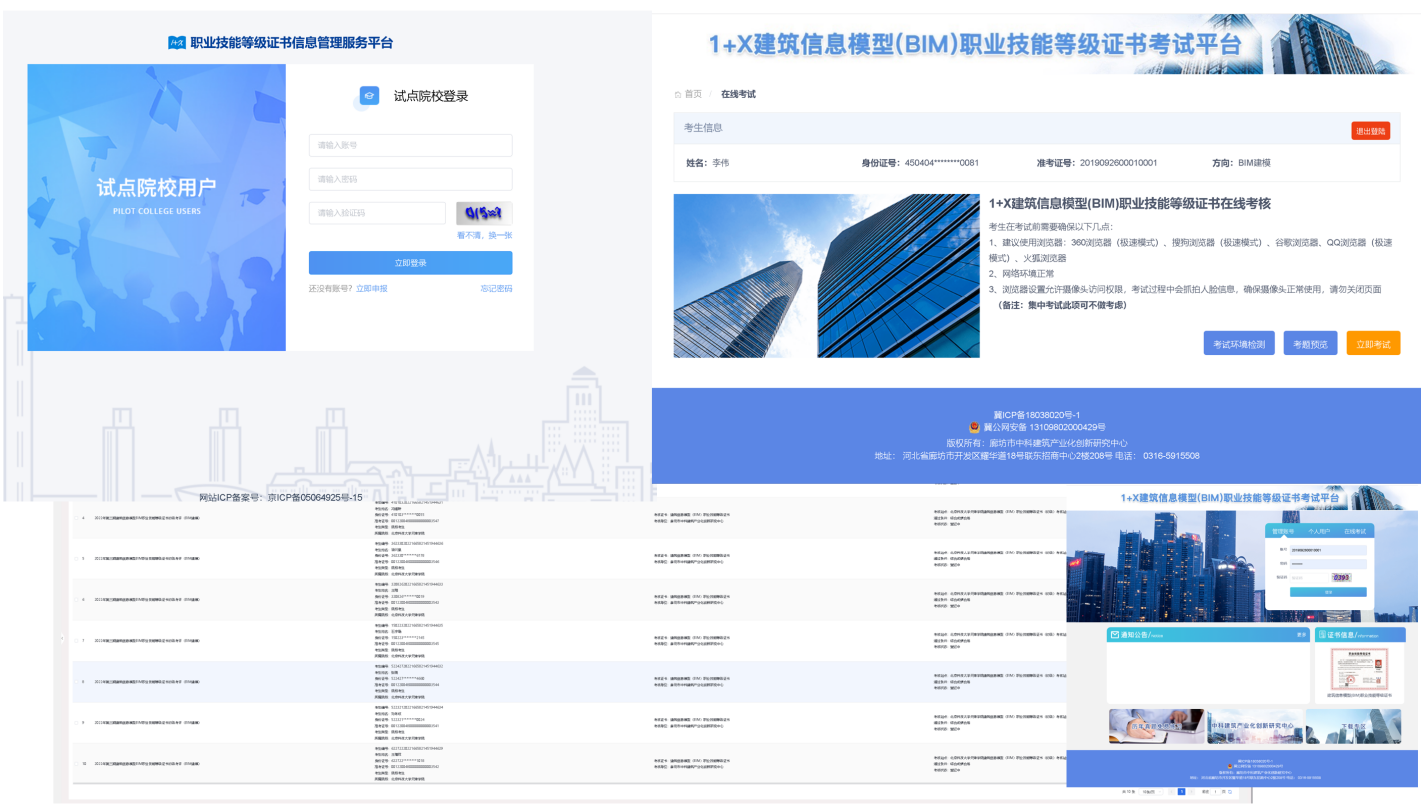
Task: Open the page-size dropdown in table pagination
Action: pyautogui.click(x=1153, y=791)
